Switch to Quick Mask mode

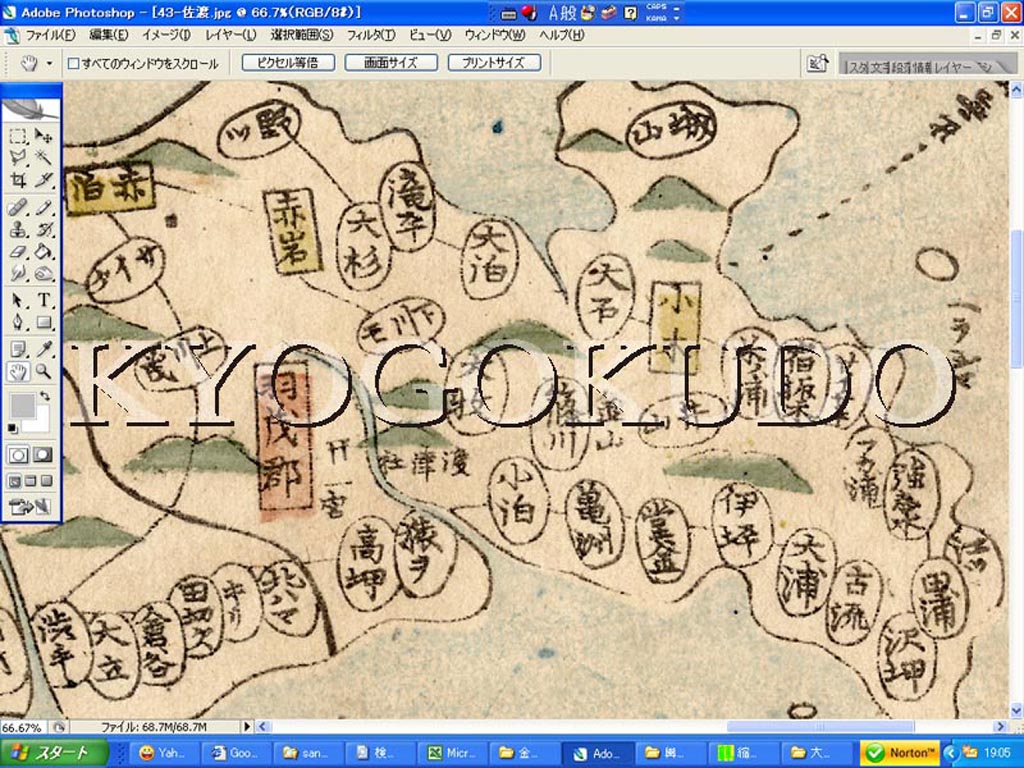(x=43, y=455)
